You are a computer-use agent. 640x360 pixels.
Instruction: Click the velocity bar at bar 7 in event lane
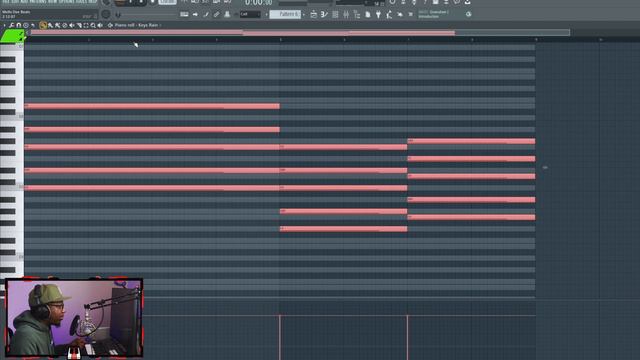(407, 337)
